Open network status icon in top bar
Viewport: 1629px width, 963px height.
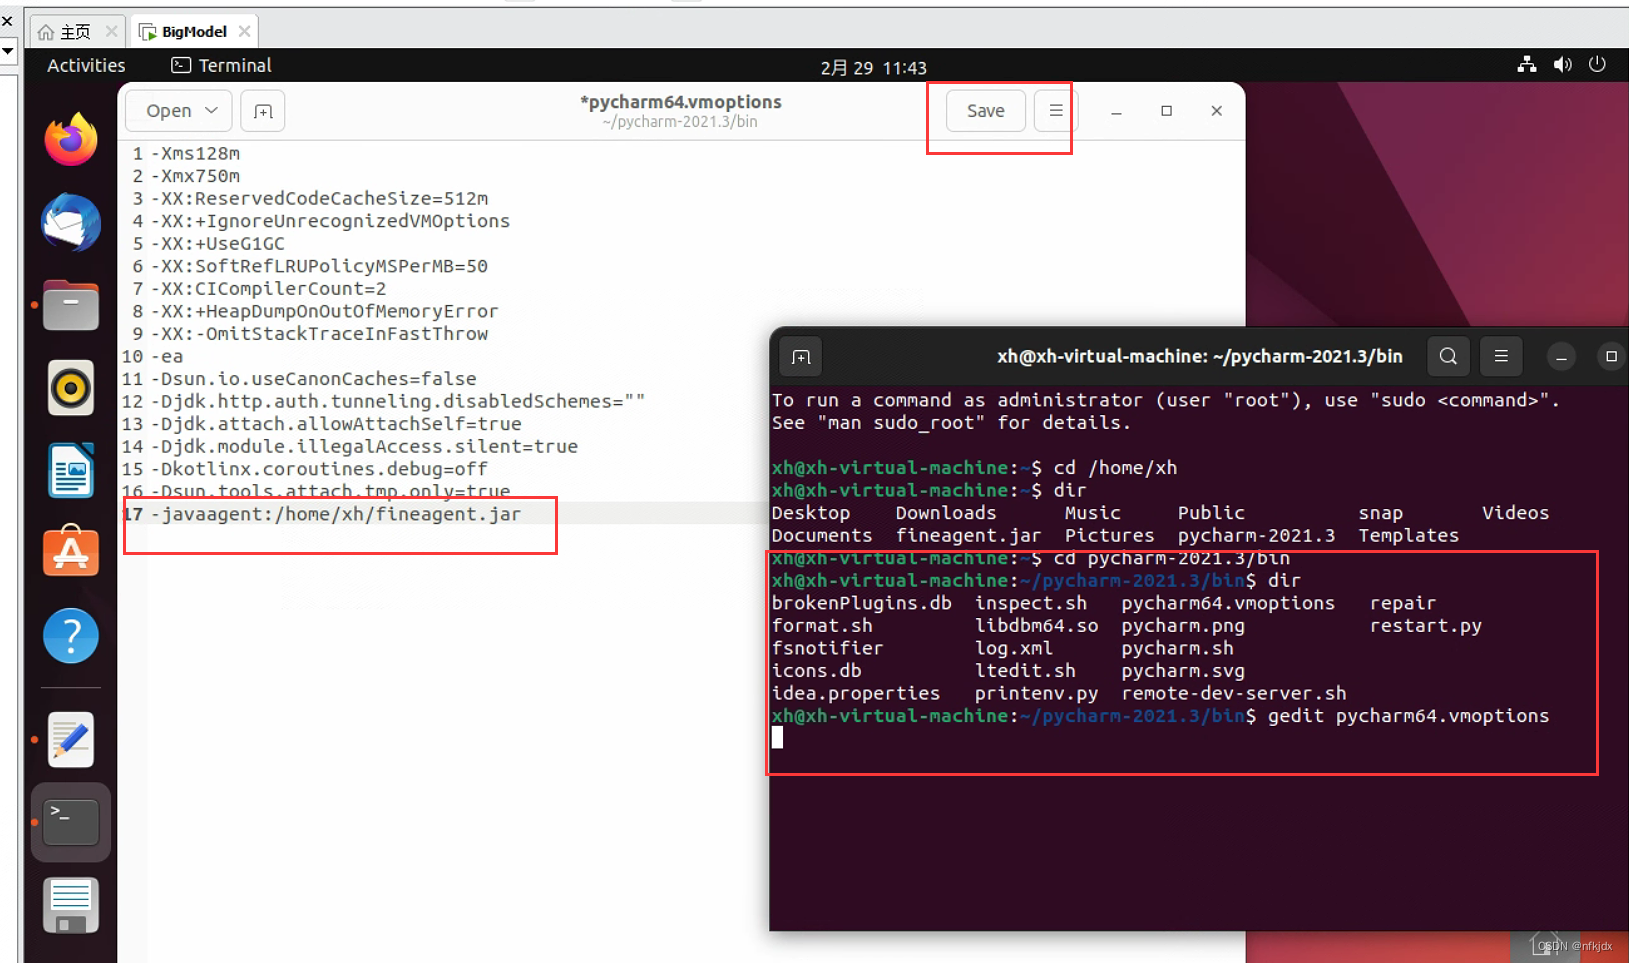tap(1527, 65)
